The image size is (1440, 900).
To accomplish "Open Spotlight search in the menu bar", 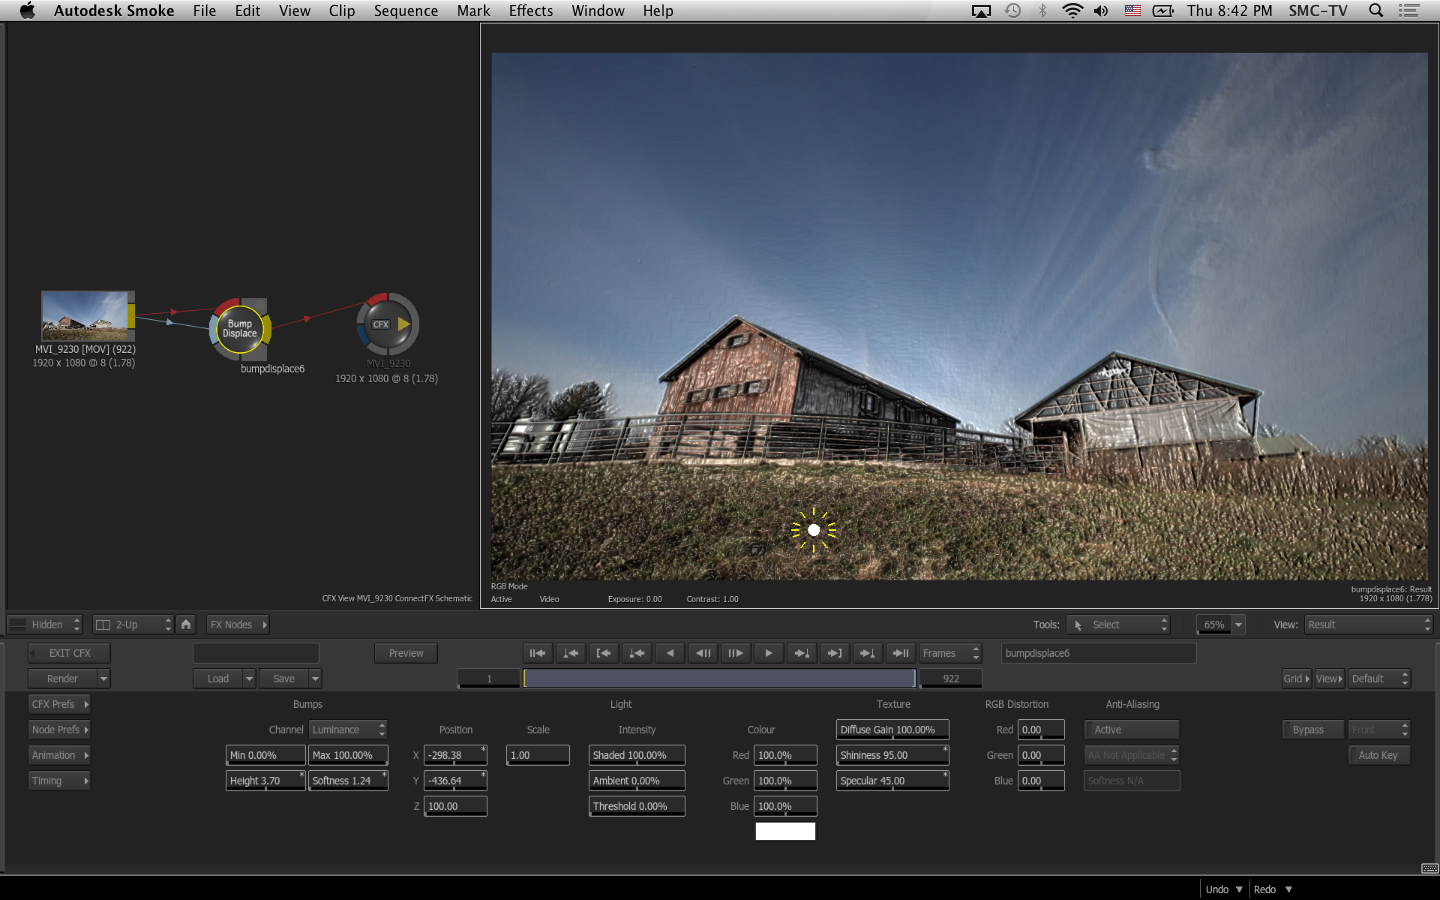I will click(1376, 11).
